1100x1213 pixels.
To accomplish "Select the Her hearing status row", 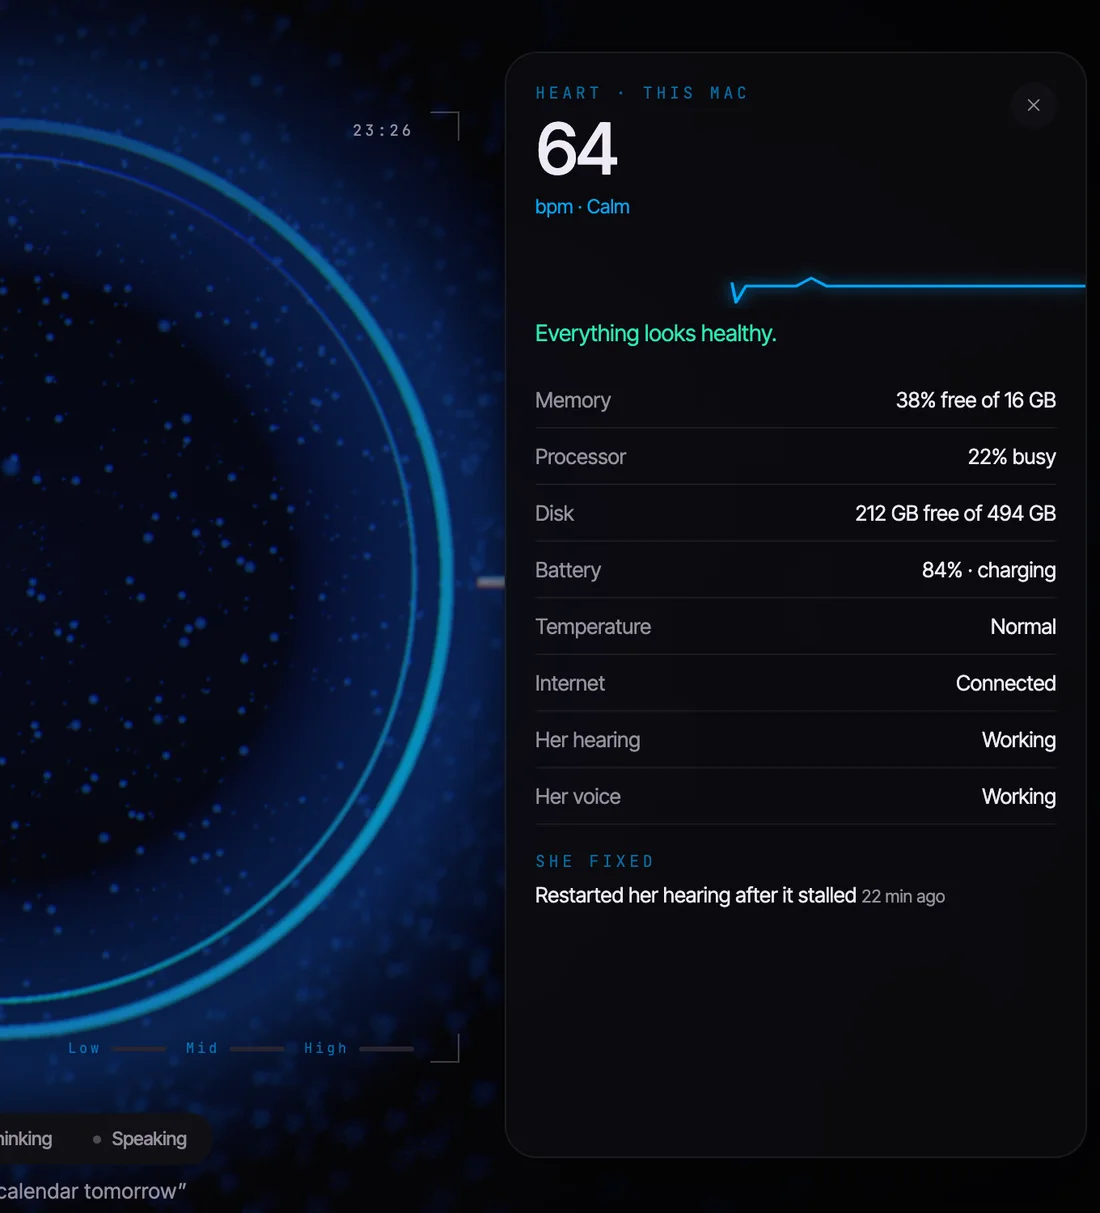I will 795,740.
